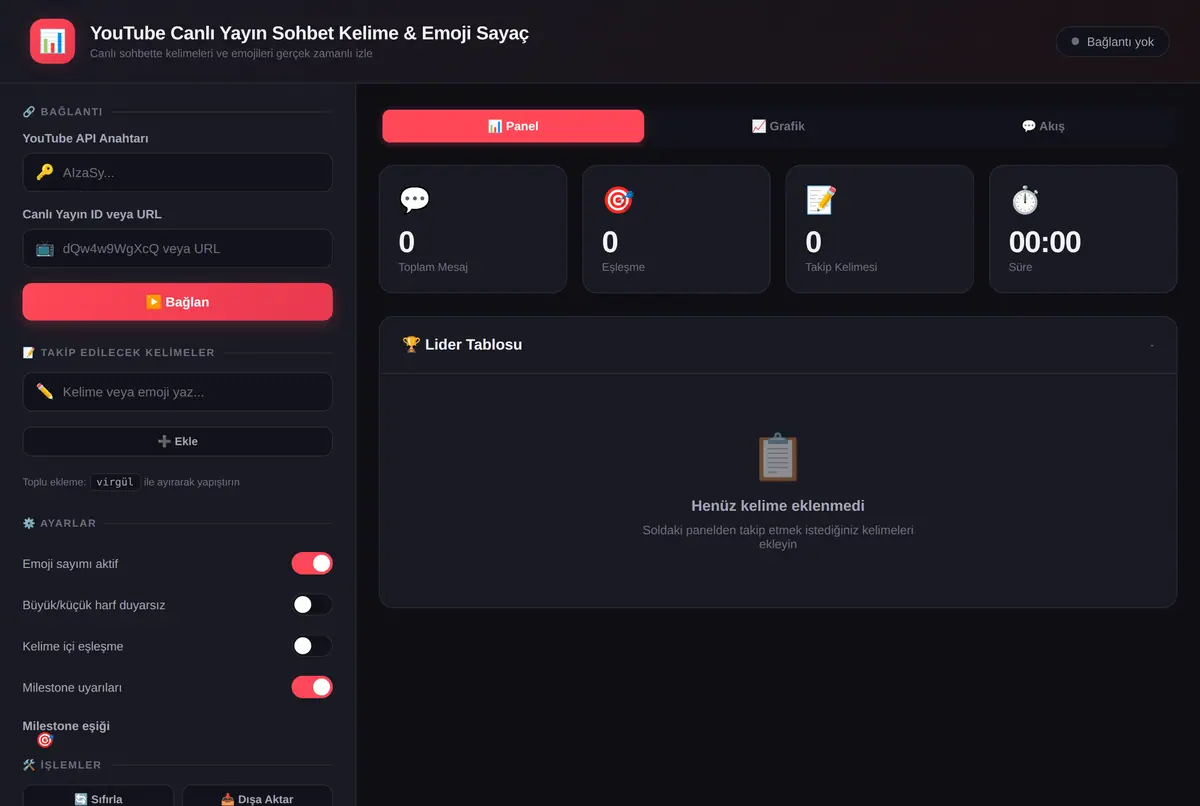Click the TV icon in stream ID field
1200x806 pixels.
[44, 248]
